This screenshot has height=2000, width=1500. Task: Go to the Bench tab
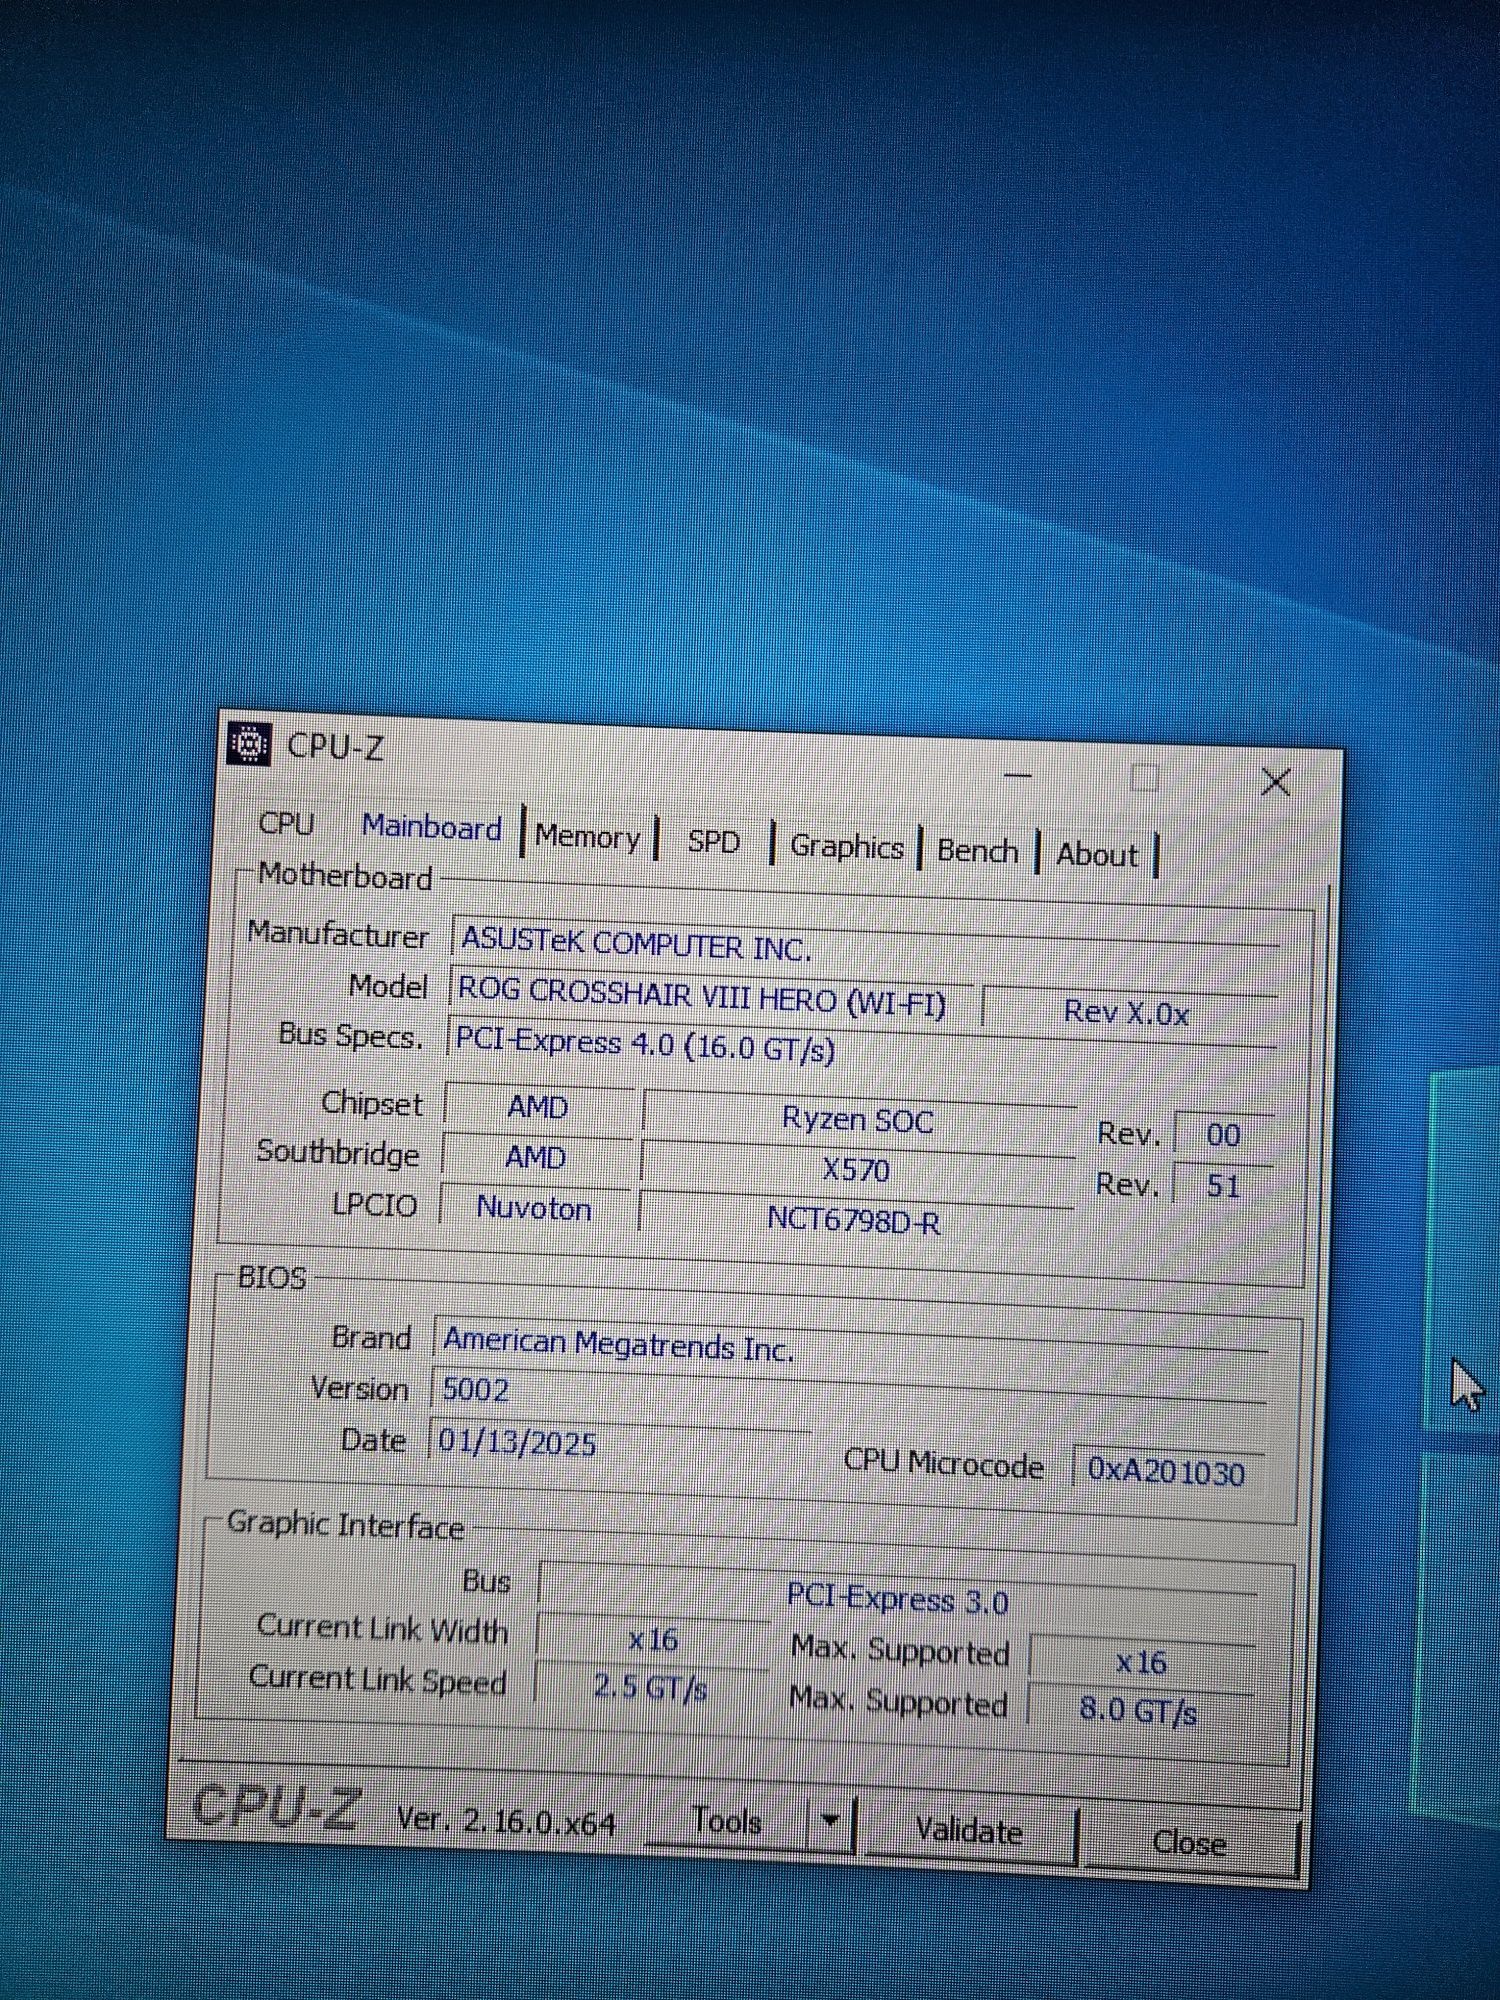[977, 851]
